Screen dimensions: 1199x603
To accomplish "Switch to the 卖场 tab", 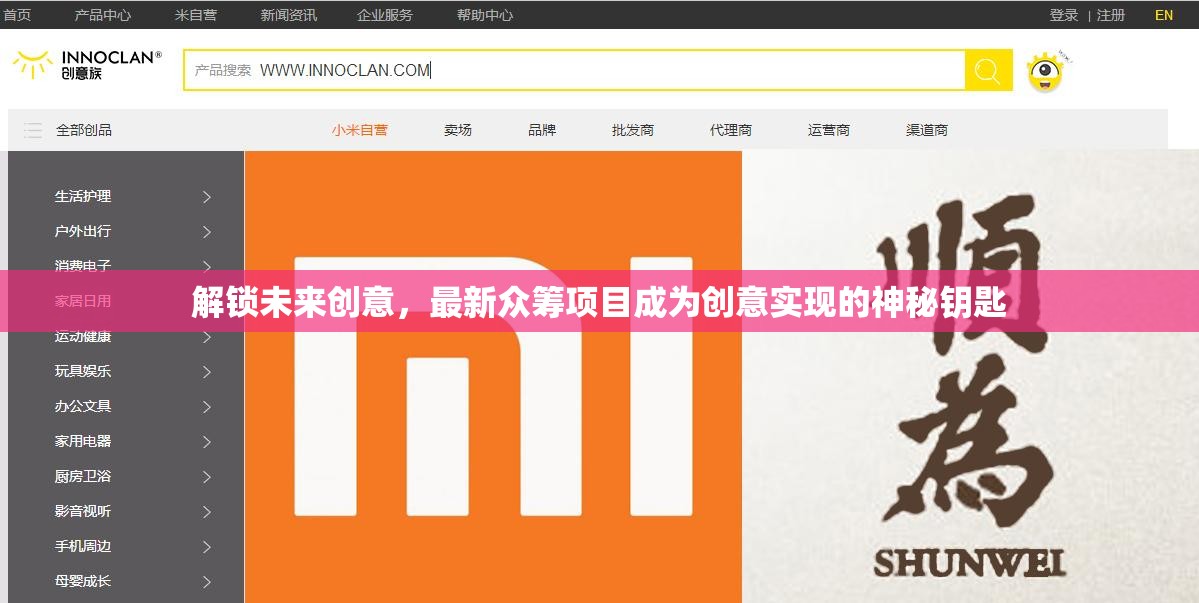I will pos(458,131).
